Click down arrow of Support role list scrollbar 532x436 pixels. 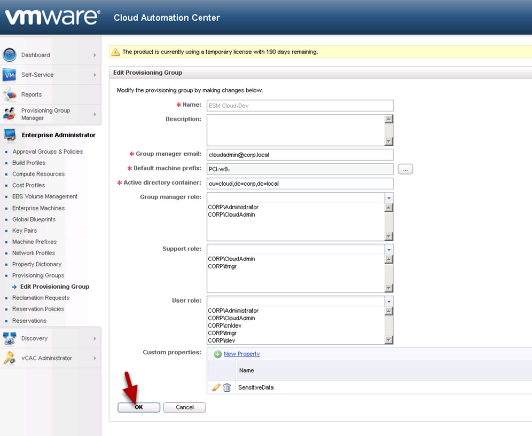(389, 288)
